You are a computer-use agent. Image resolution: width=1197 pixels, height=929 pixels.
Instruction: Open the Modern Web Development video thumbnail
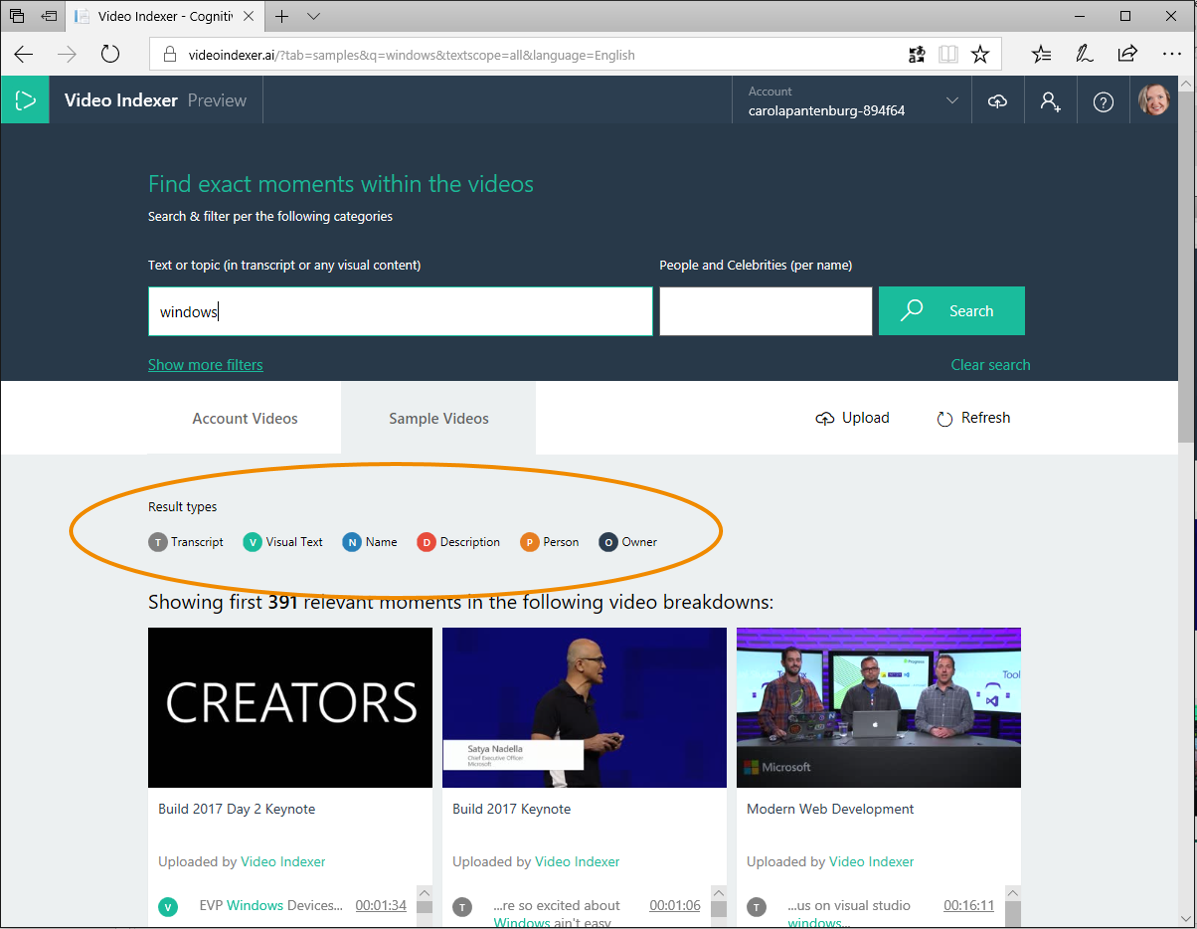[x=879, y=708]
